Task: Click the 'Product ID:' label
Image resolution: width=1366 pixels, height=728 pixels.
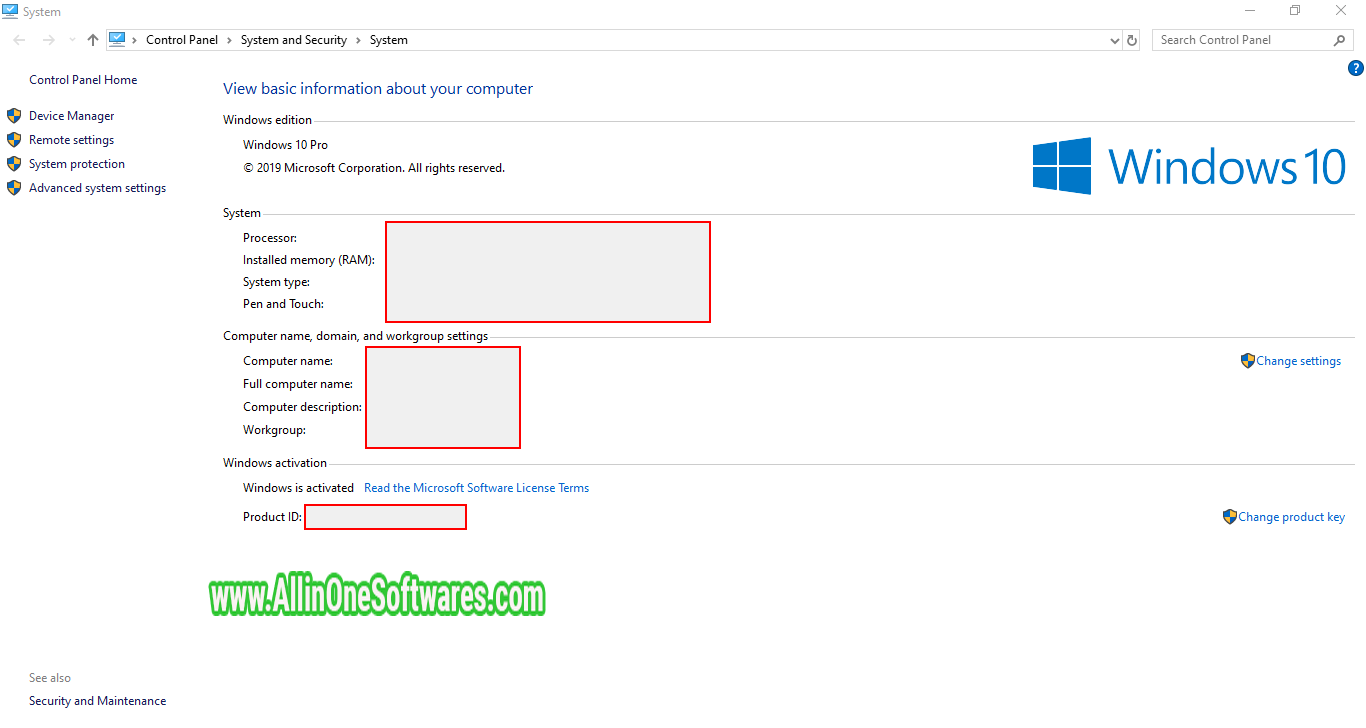Action: [272, 517]
